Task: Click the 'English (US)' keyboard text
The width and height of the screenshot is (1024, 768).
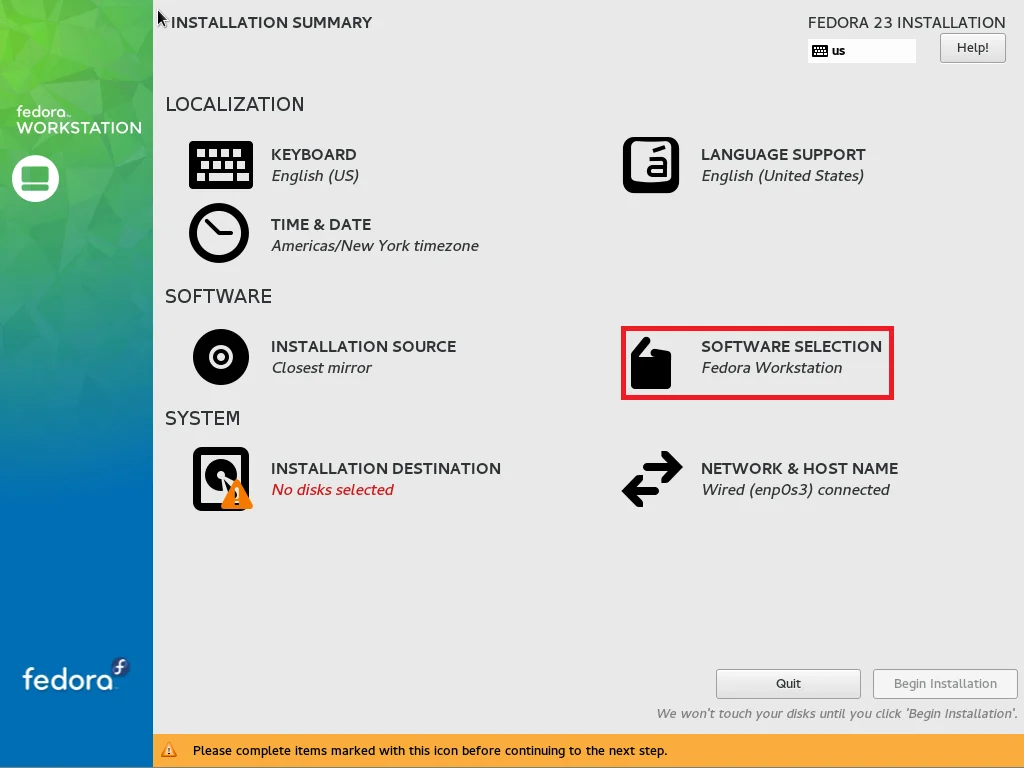Action: (315, 176)
